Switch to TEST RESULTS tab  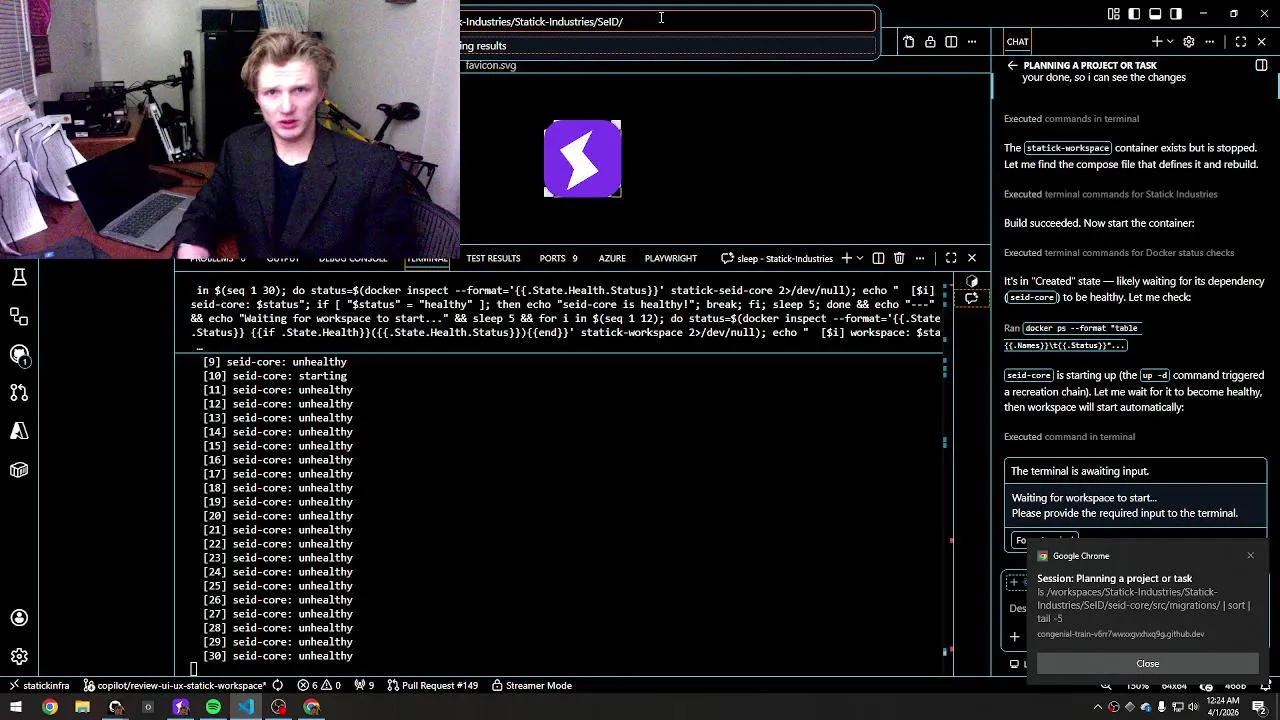tap(493, 259)
